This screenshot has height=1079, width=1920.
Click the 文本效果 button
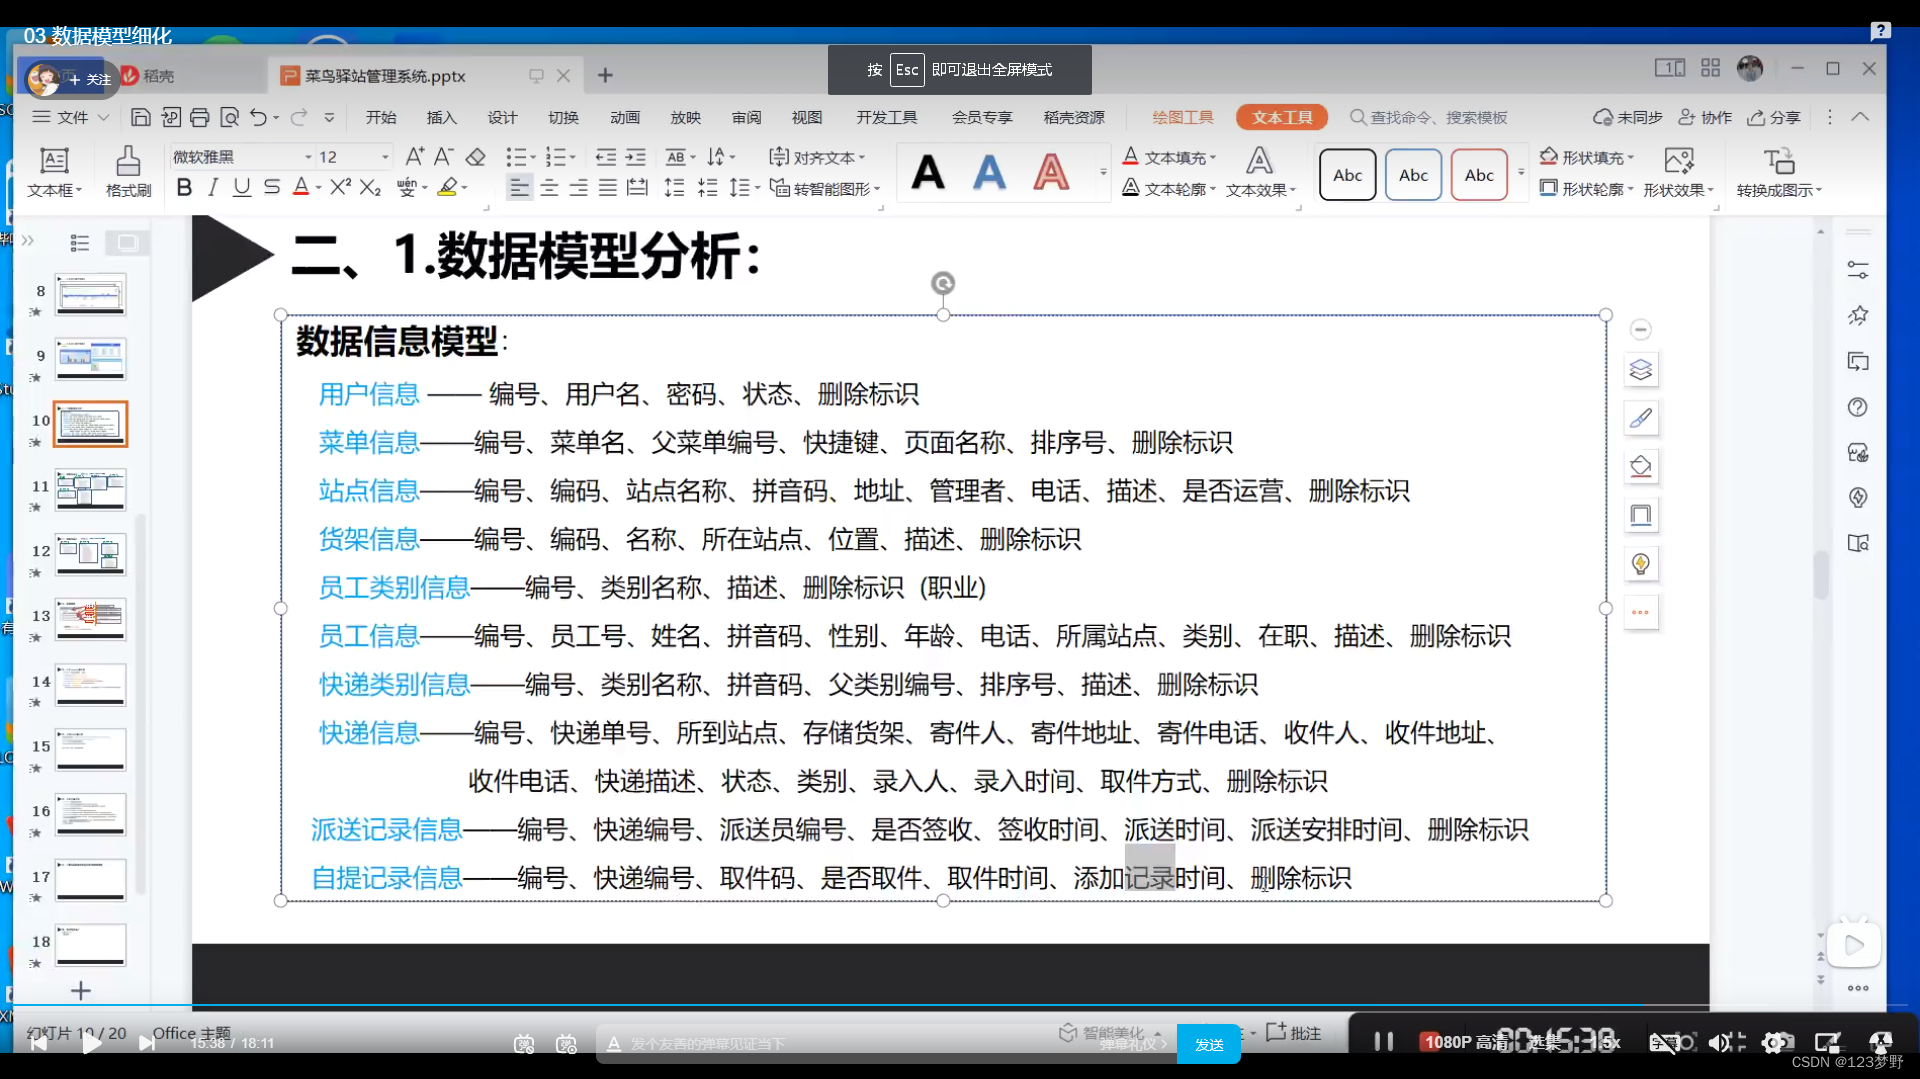(x=1260, y=172)
